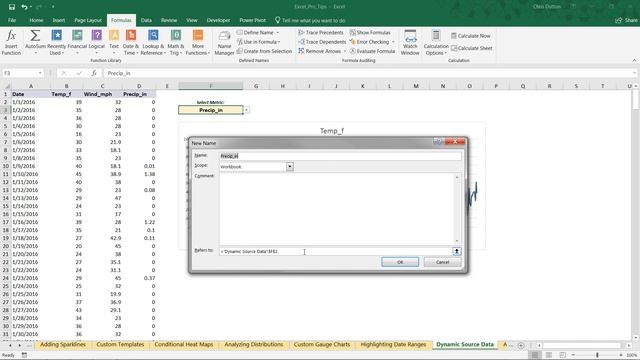Viewport: 640px width, 360px height.
Task: Click OK in New Name dialog
Action: [400, 262]
